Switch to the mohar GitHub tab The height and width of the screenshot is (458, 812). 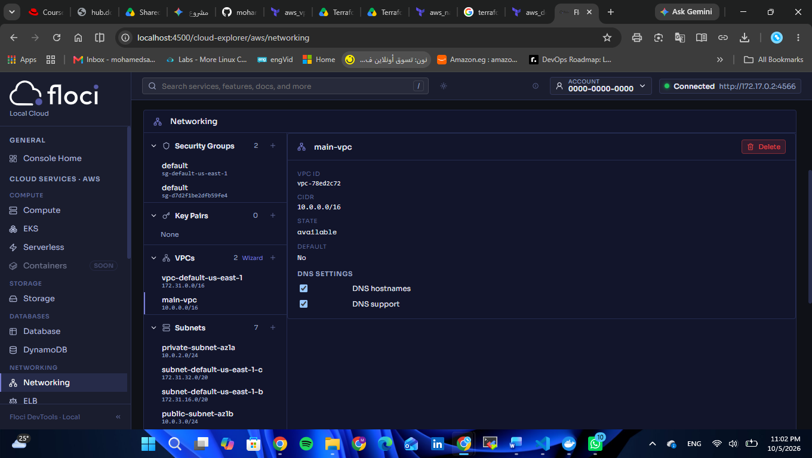[x=240, y=12]
